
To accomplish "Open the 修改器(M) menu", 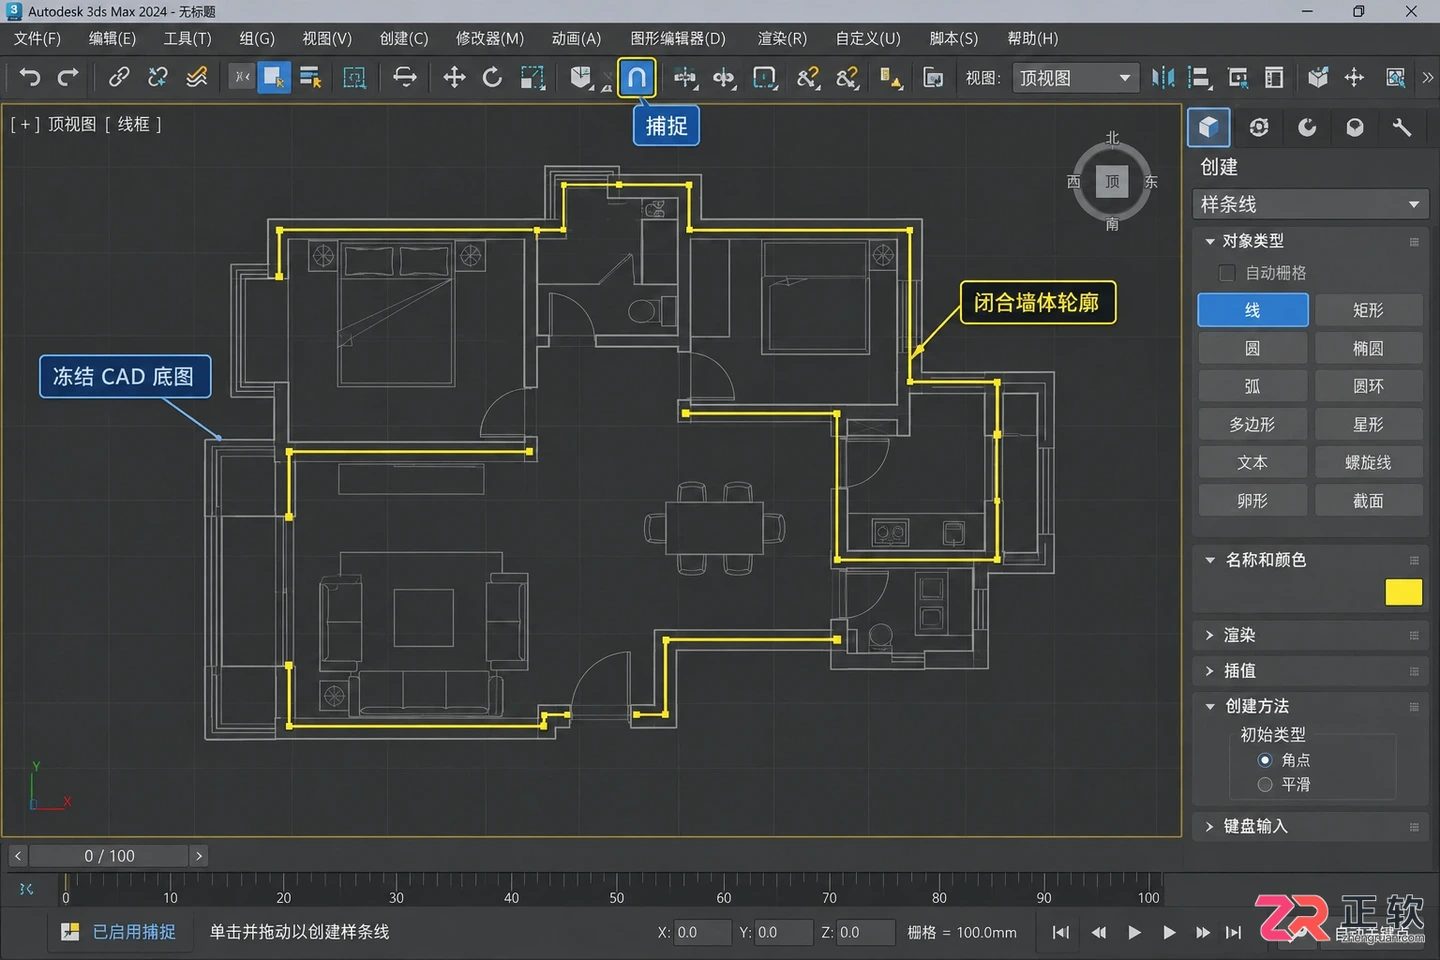I will tap(490, 38).
